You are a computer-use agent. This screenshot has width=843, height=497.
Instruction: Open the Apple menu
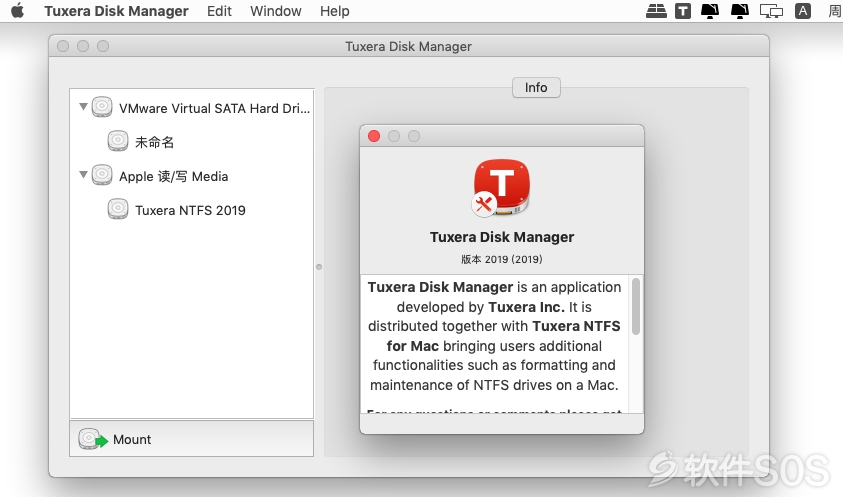coord(18,11)
